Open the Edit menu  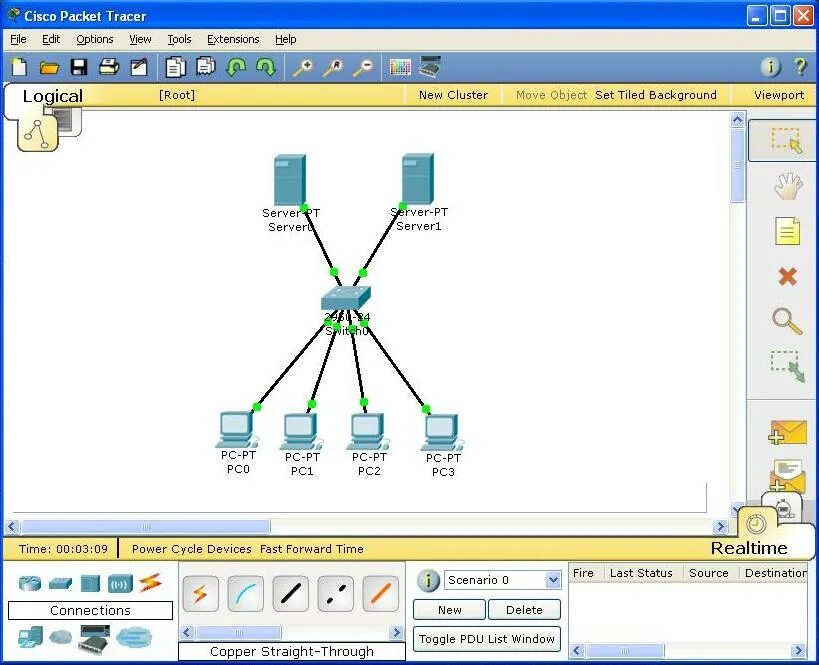[x=51, y=39]
